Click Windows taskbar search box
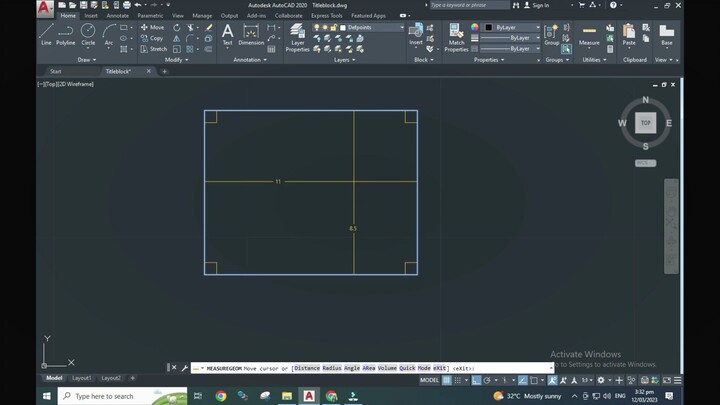The image size is (720, 405). coord(123,396)
